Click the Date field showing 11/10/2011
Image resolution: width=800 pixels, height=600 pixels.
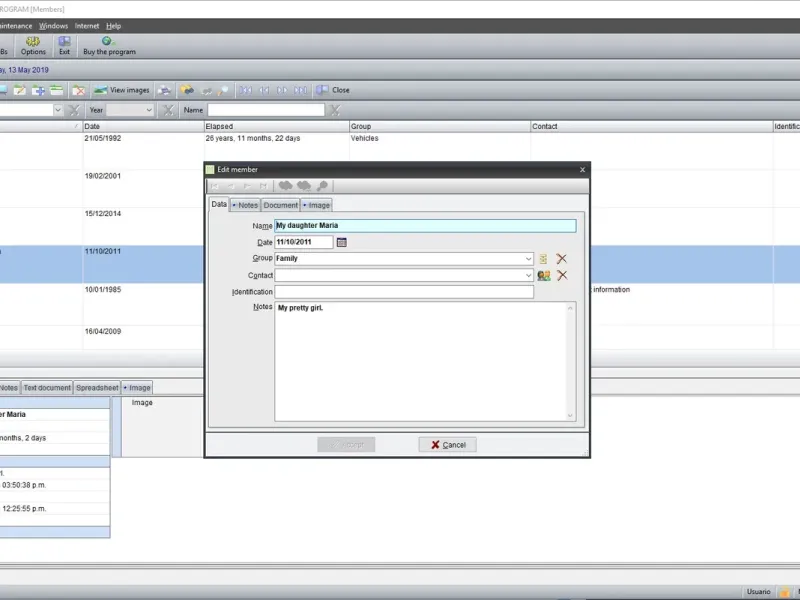point(304,242)
